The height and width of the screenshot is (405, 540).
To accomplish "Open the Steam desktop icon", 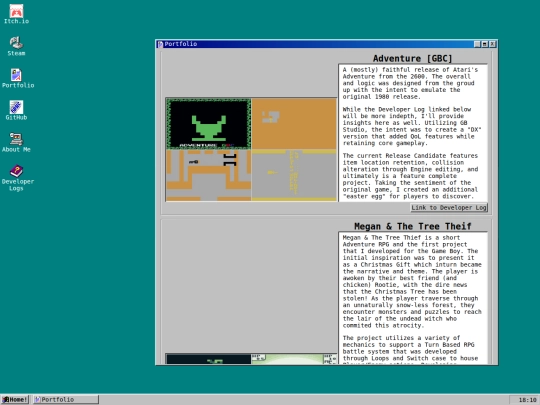I will tap(16, 46).
